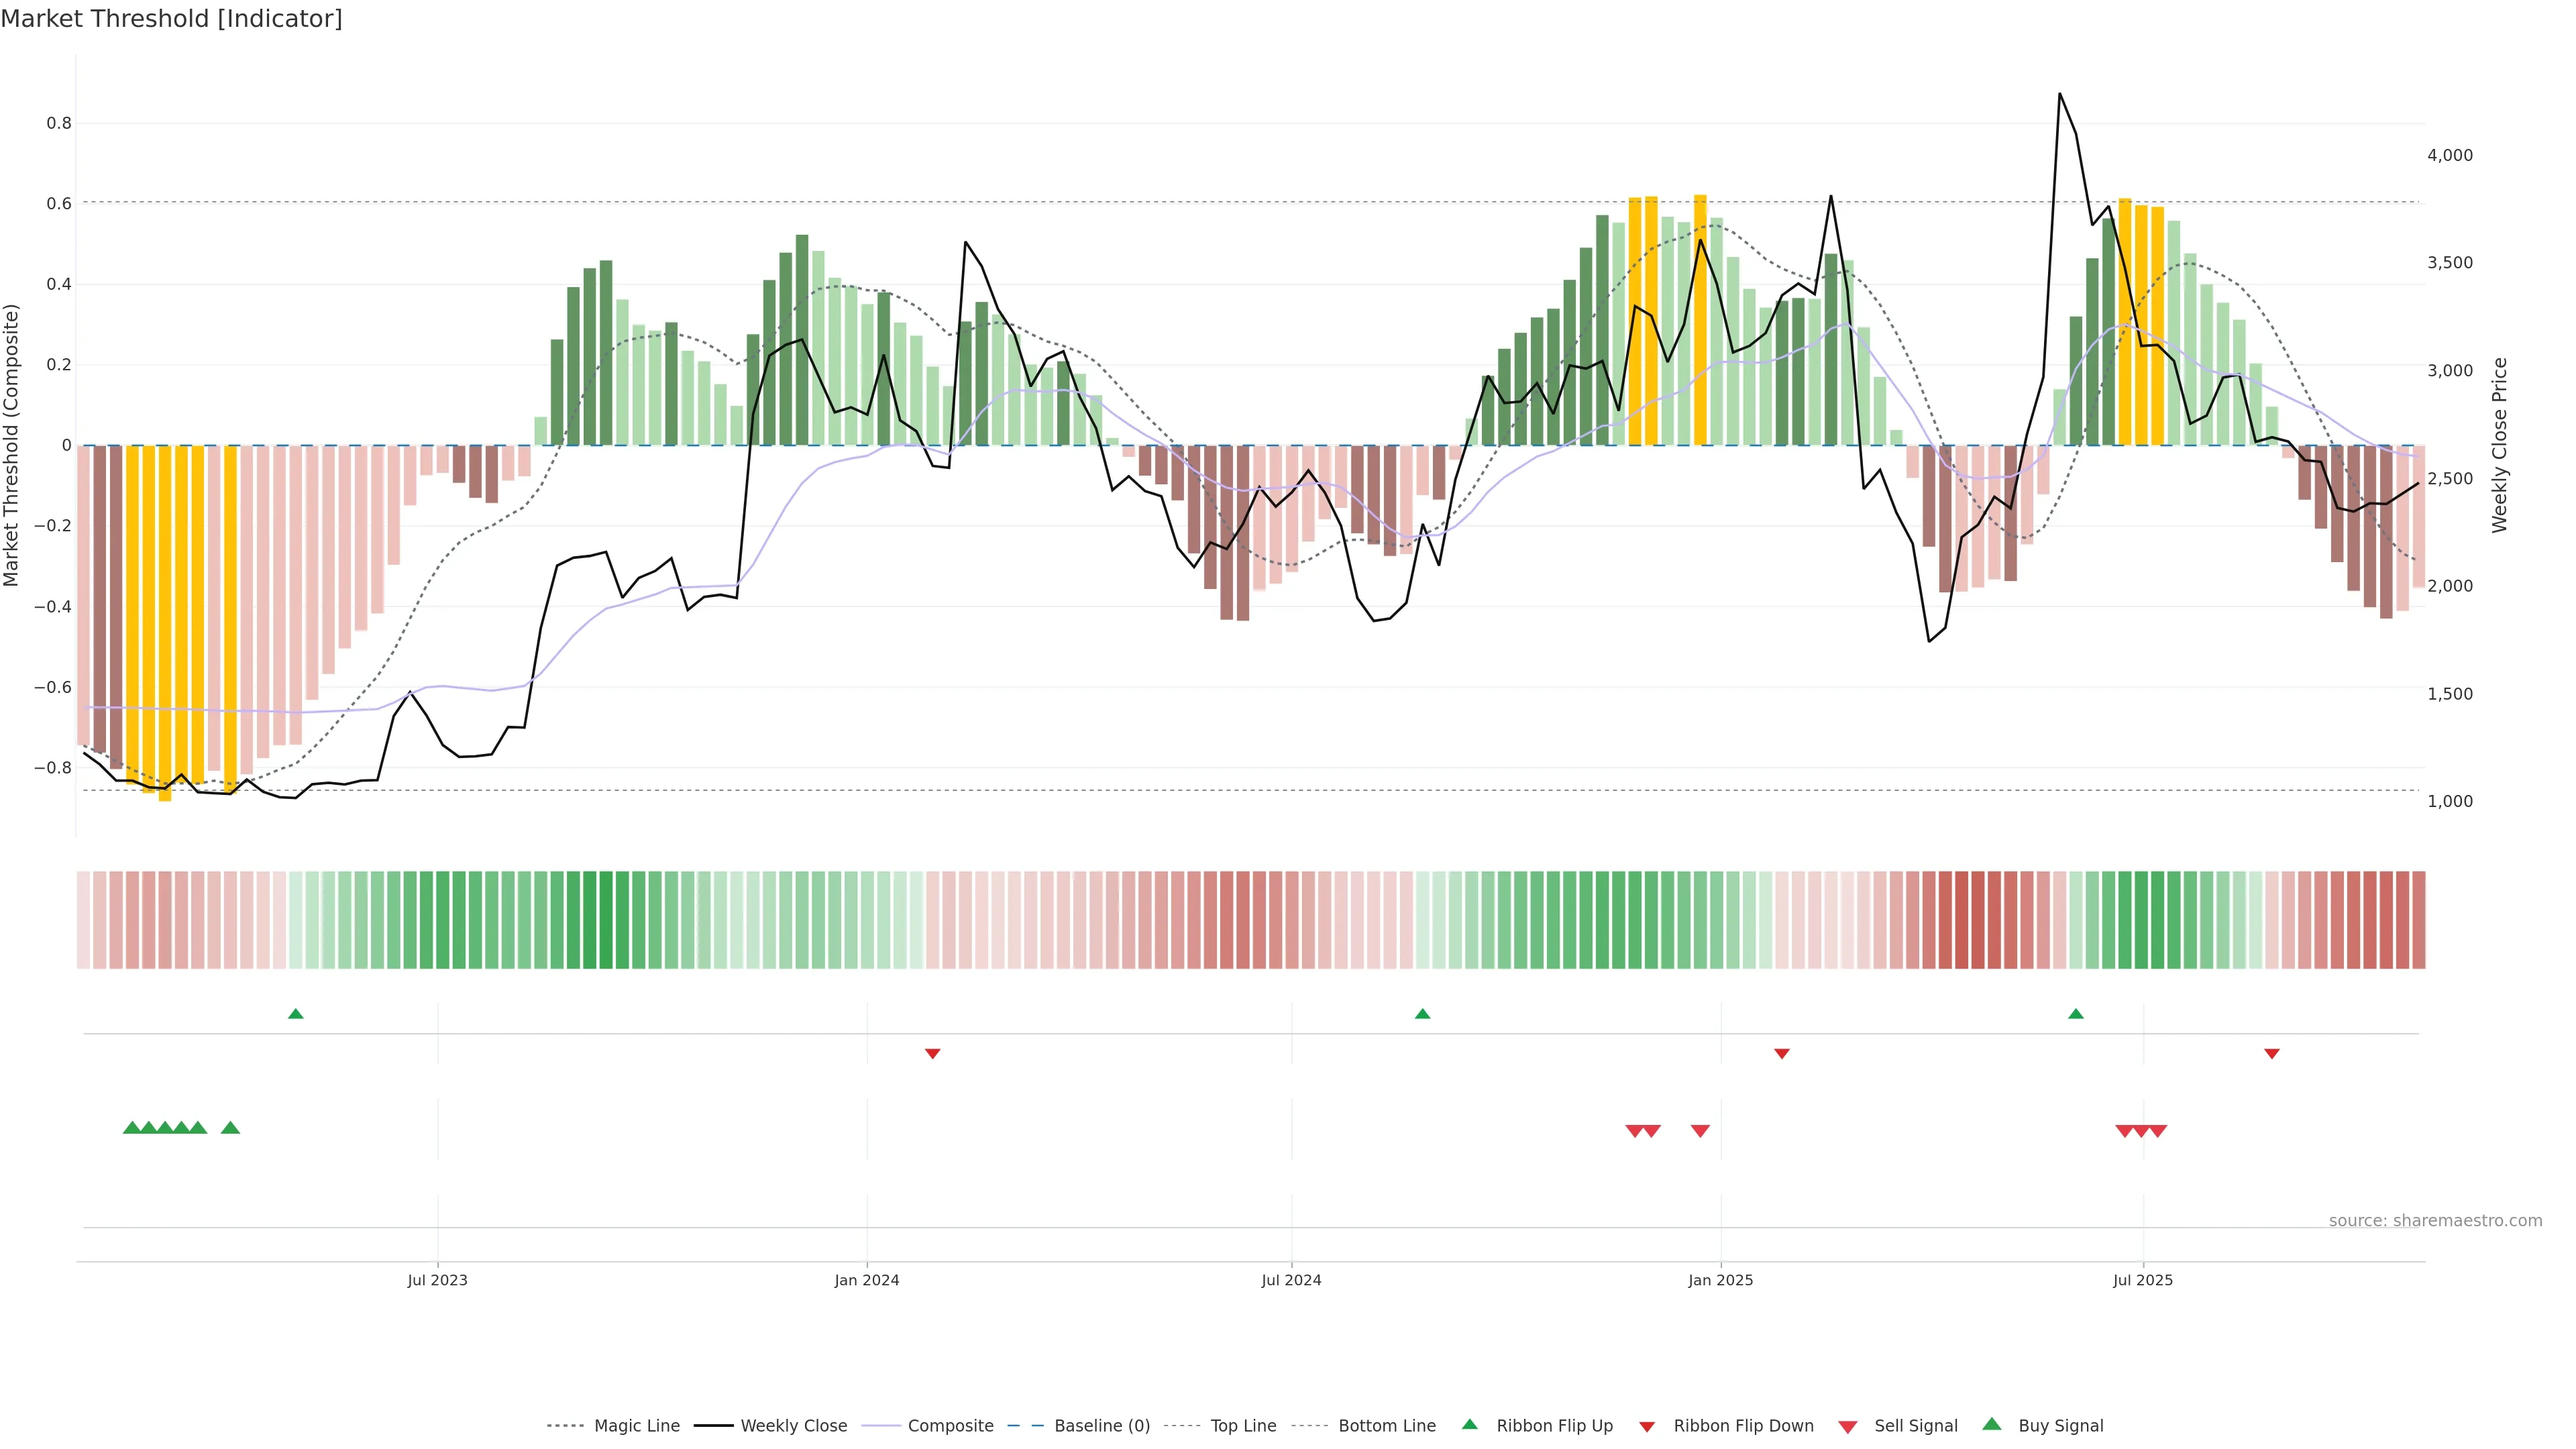Click the Ribbon Flip Down legend triangle icon
The height and width of the screenshot is (1449, 2576).
pyautogui.click(x=1647, y=1427)
